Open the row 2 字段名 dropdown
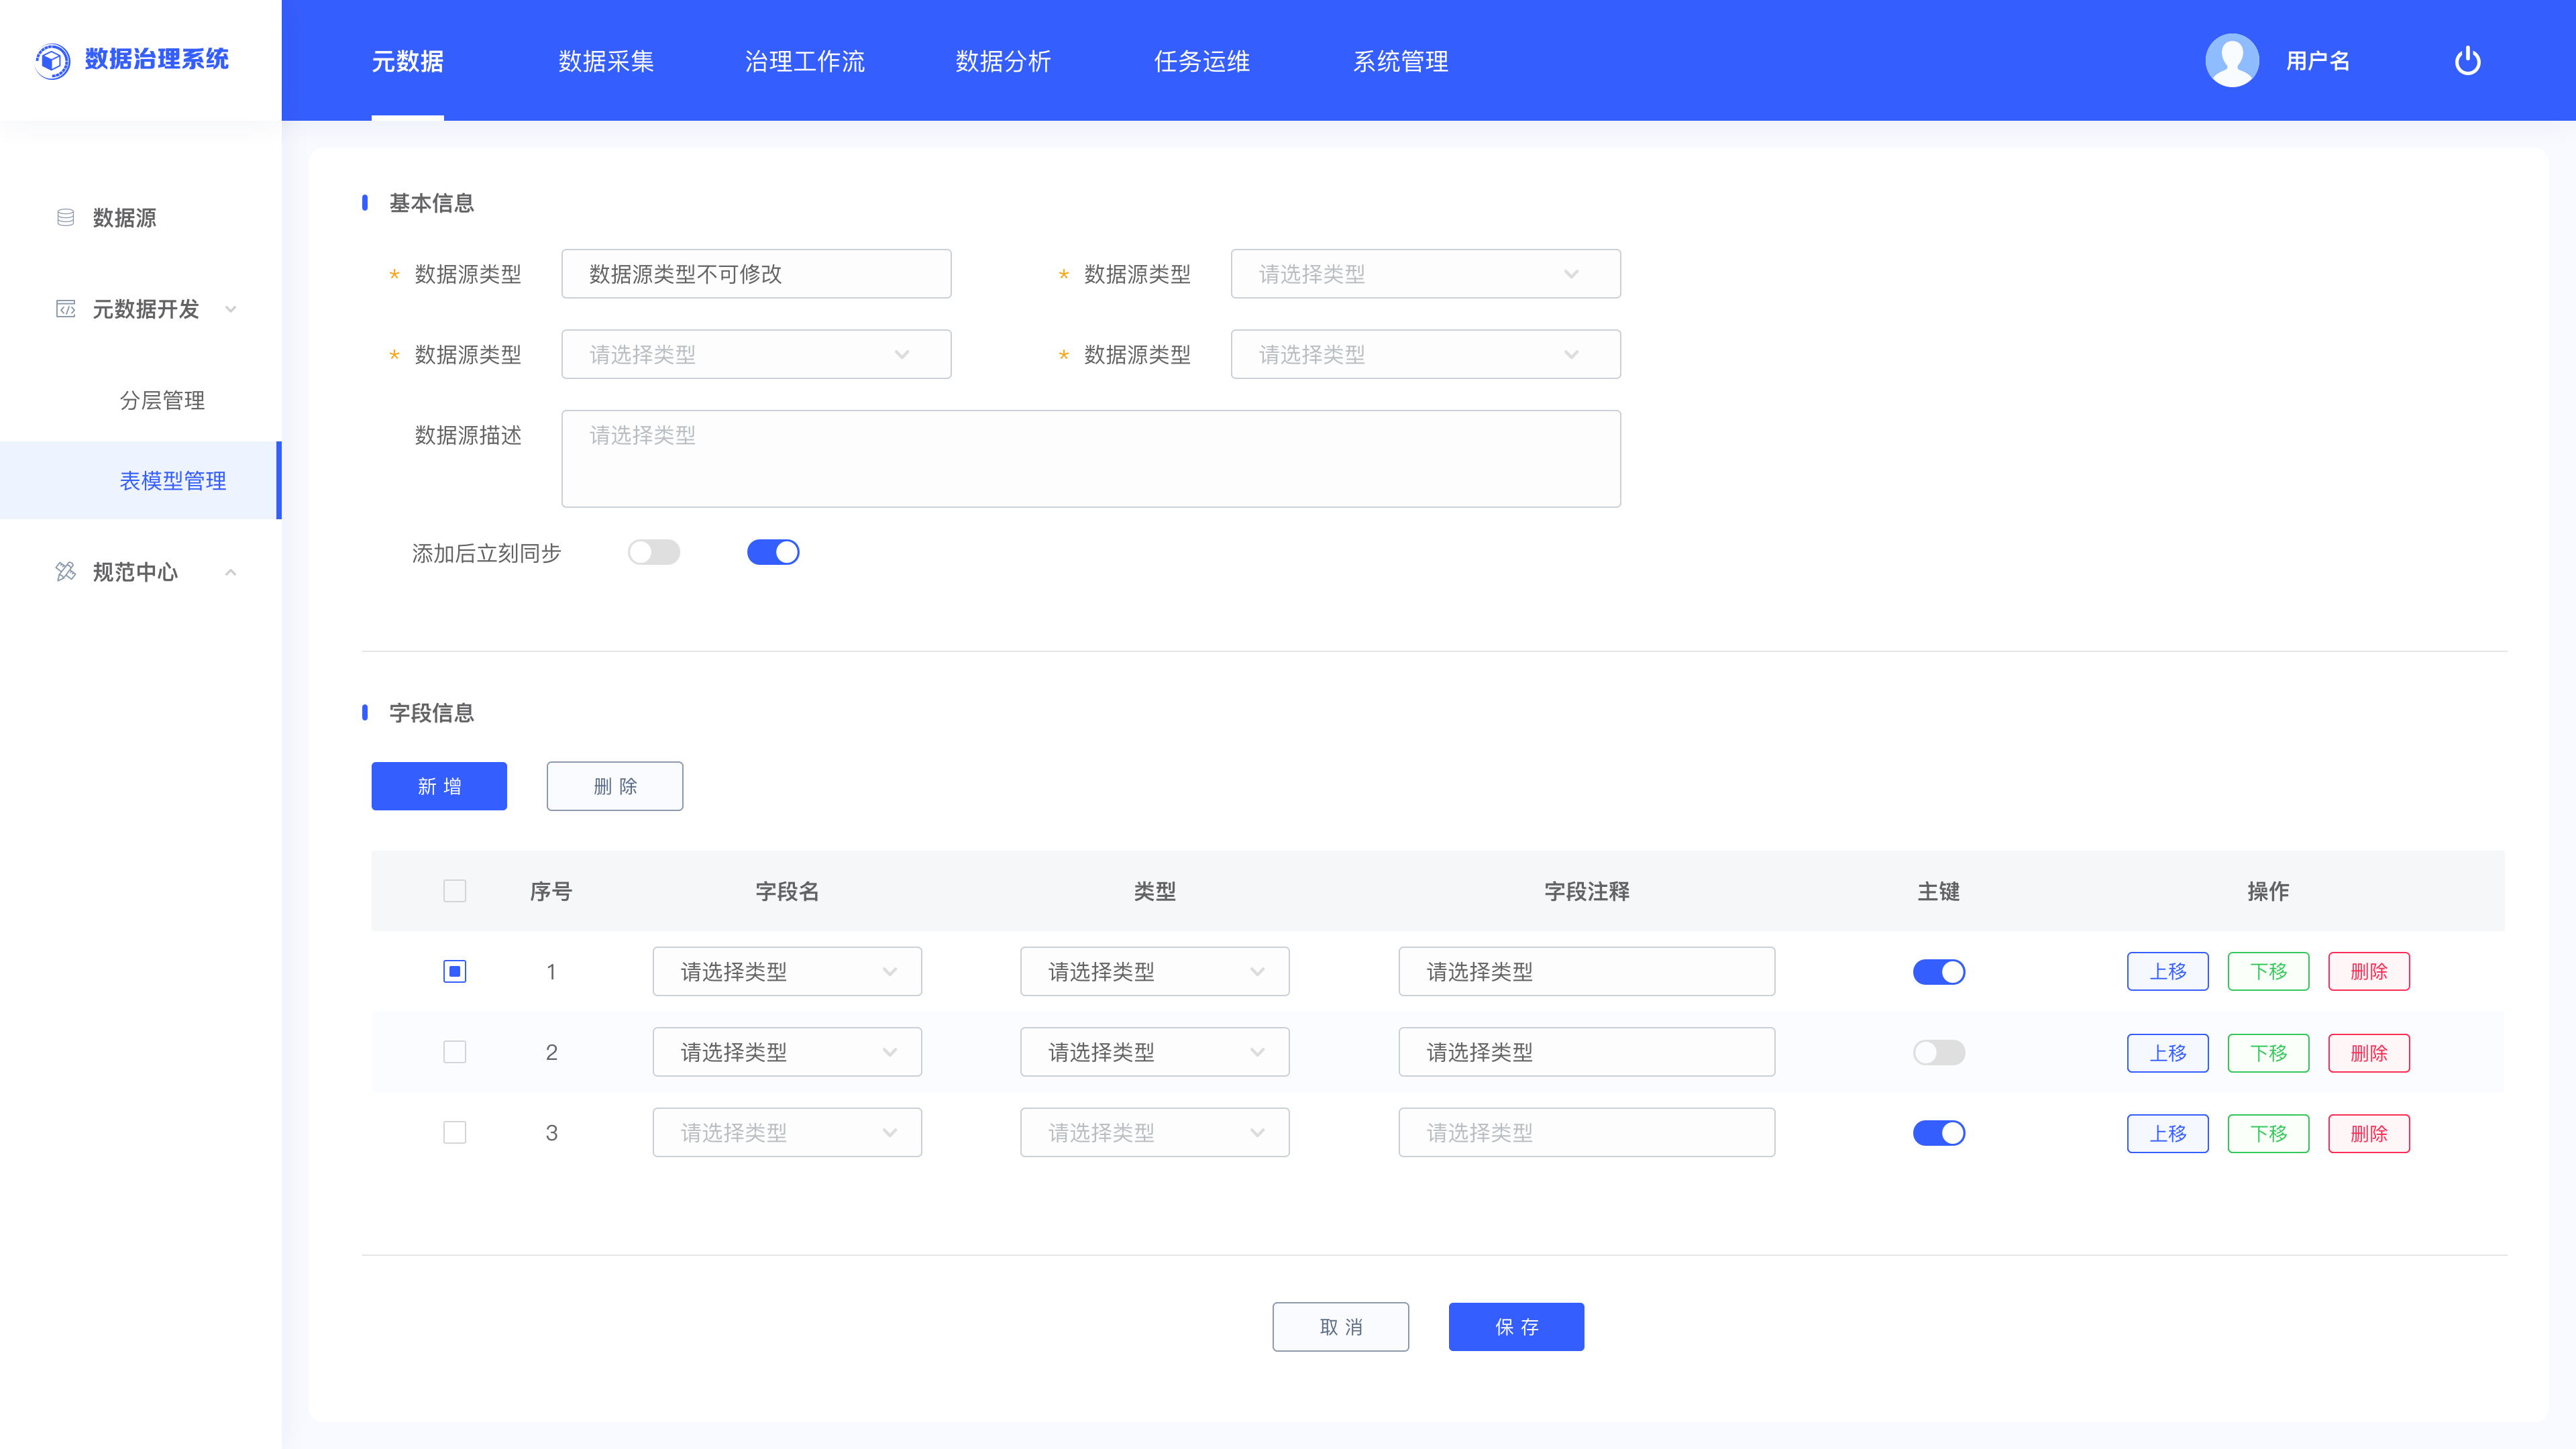The width and height of the screenshot is (2576, 1449). pos(787,1051)
